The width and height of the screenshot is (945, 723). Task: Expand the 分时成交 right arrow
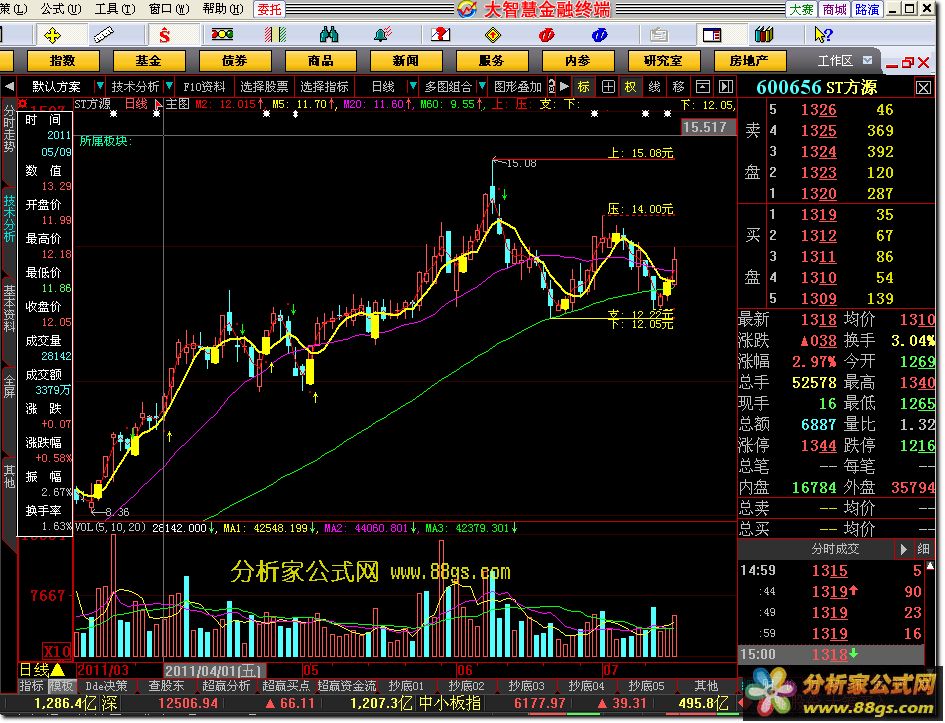click(903, 549)
